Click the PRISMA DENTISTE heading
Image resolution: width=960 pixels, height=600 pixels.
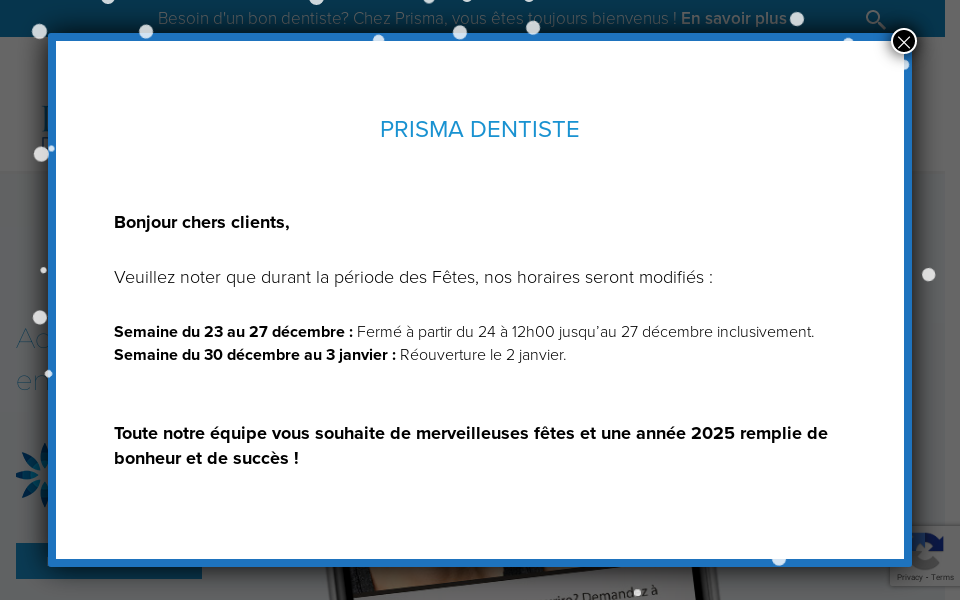pos(480,129)
